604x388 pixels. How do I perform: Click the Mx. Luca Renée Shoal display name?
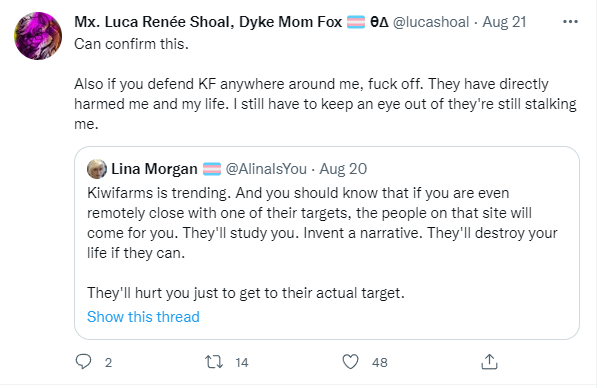(x=208, y=22)
